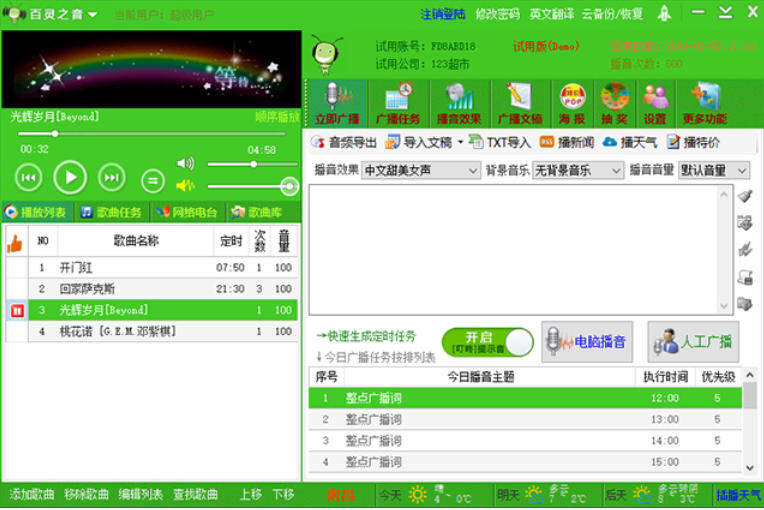Click inside the broadcast text editor

[514, 249]
